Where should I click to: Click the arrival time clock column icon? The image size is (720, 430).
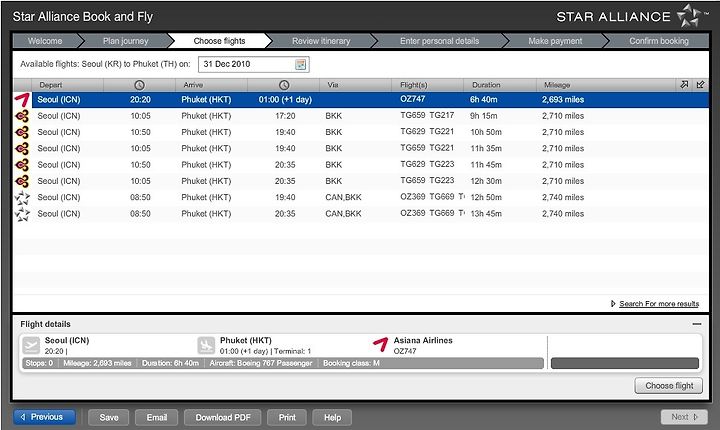[x=284, y=85]
